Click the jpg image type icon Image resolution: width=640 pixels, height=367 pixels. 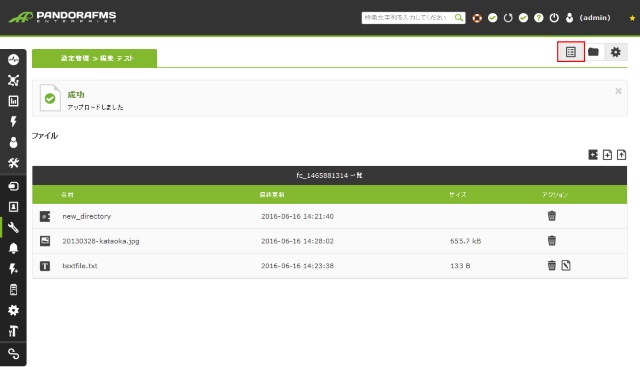[x=45, y=241]
